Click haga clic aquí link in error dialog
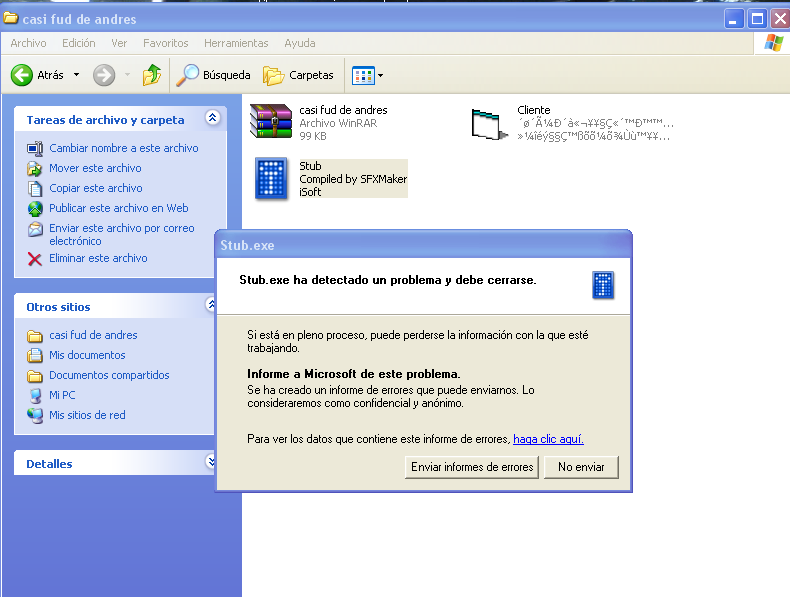This screenshot has height=597, width=790. tap(548, 439)
